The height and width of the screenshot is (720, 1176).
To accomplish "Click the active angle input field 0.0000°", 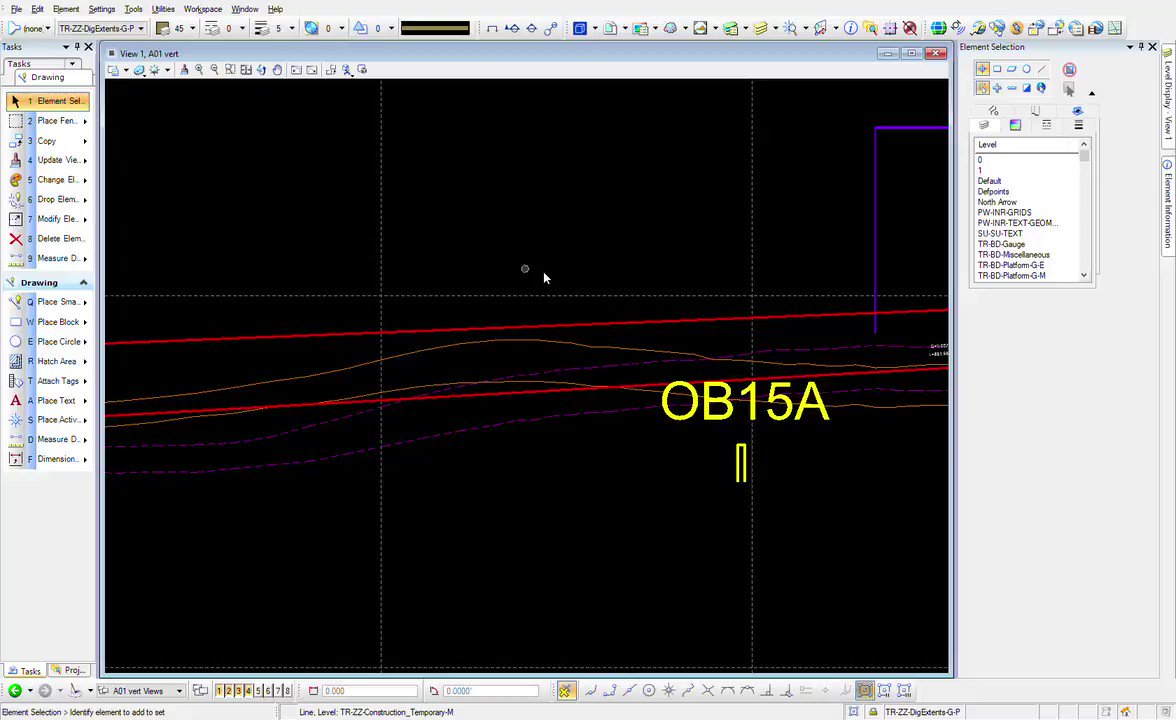I will pos(490,691).
